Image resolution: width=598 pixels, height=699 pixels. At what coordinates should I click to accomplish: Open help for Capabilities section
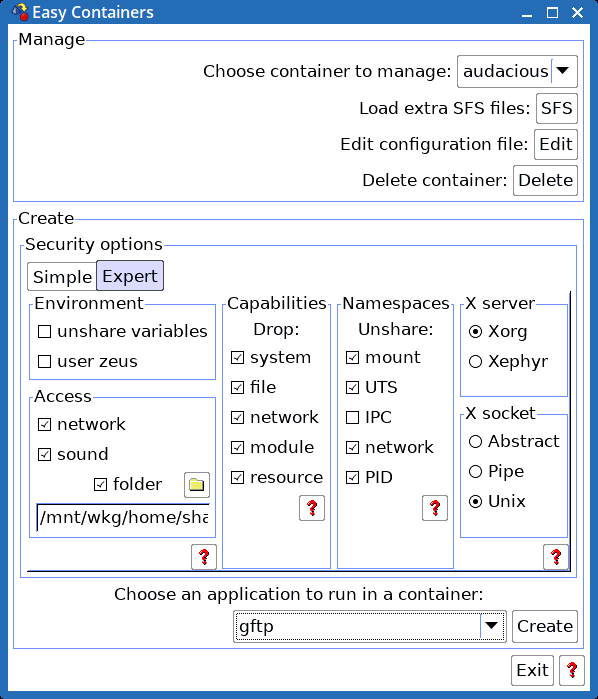click(312, 508)
